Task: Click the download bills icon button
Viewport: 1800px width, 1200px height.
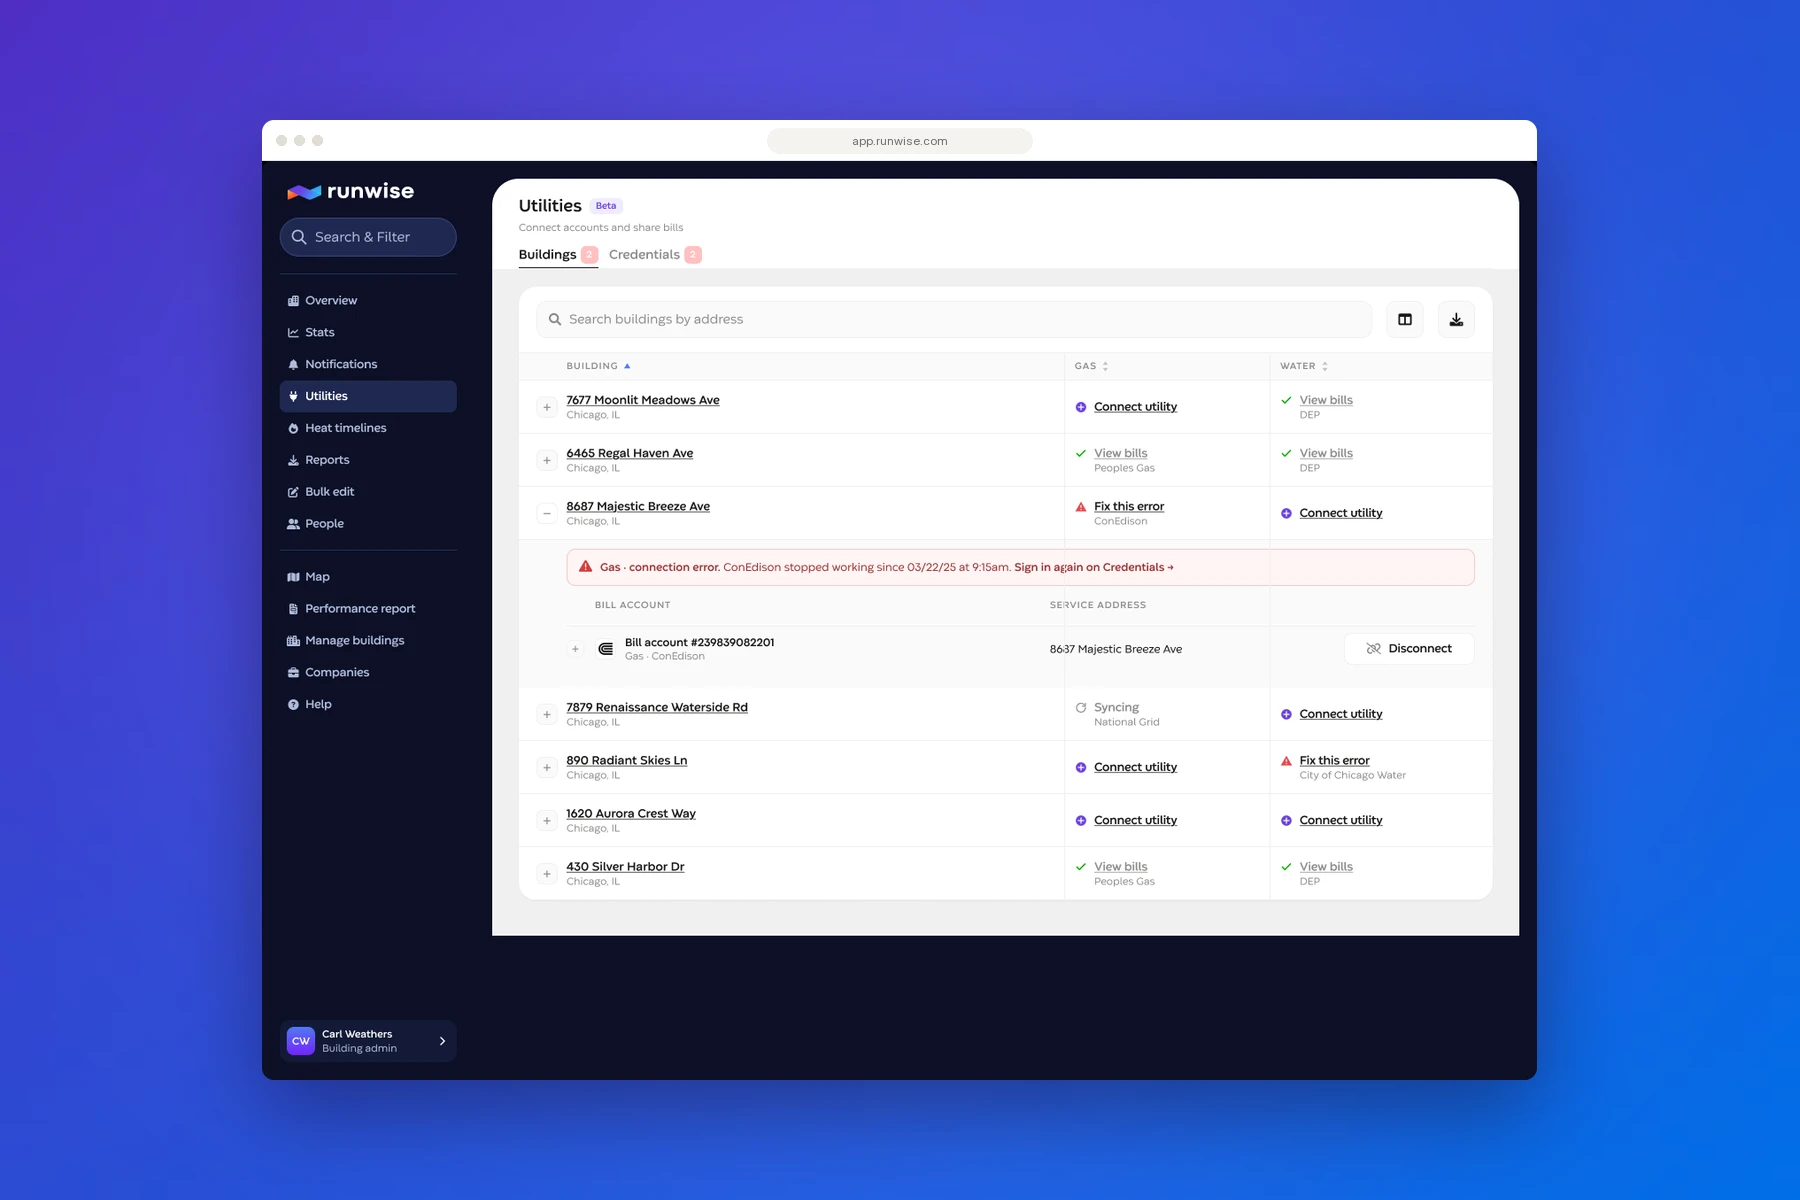Action: pos(1456,319)
